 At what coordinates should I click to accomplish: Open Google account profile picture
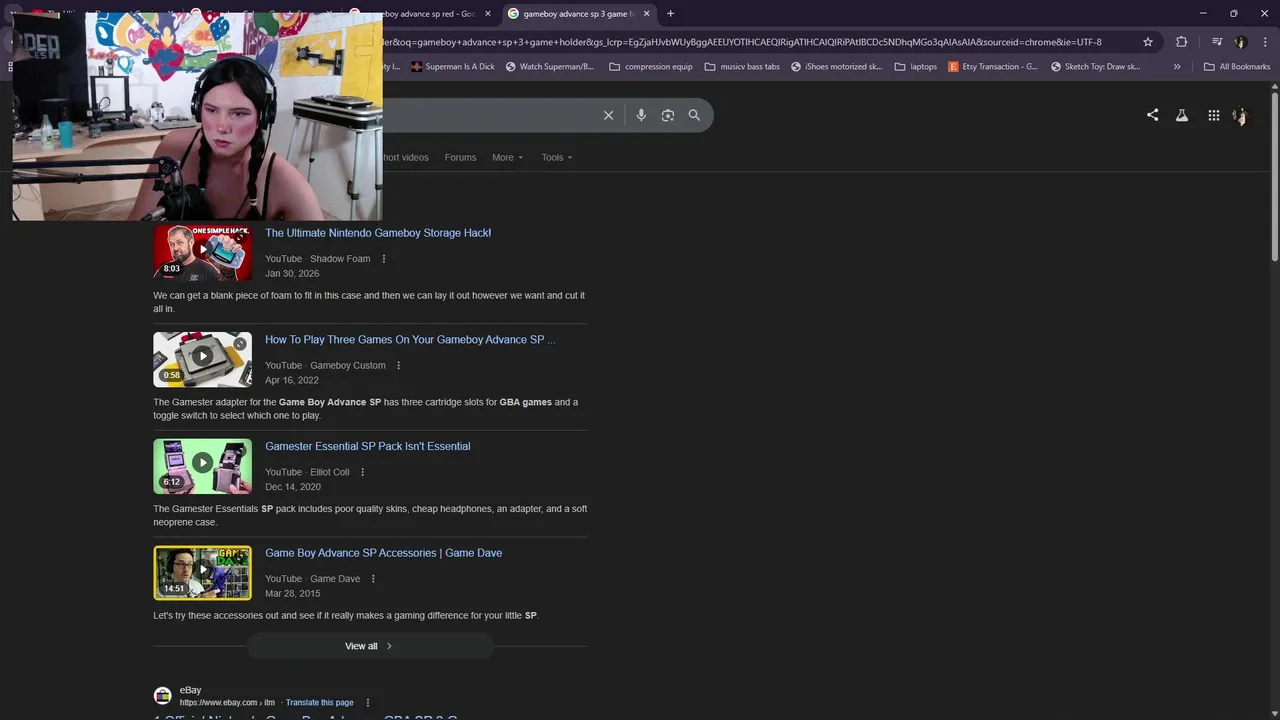tap(1241, 116)
